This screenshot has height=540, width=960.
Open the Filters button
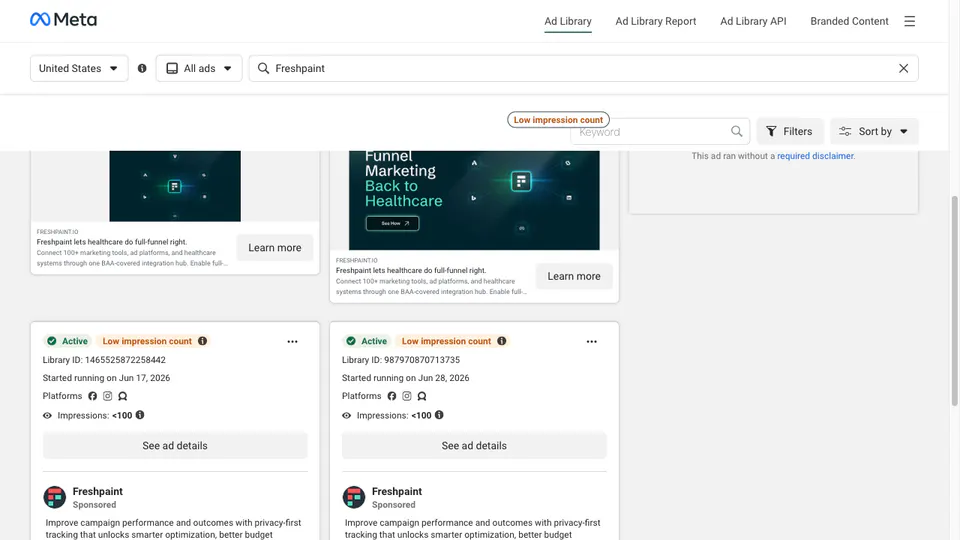point(790,132)
